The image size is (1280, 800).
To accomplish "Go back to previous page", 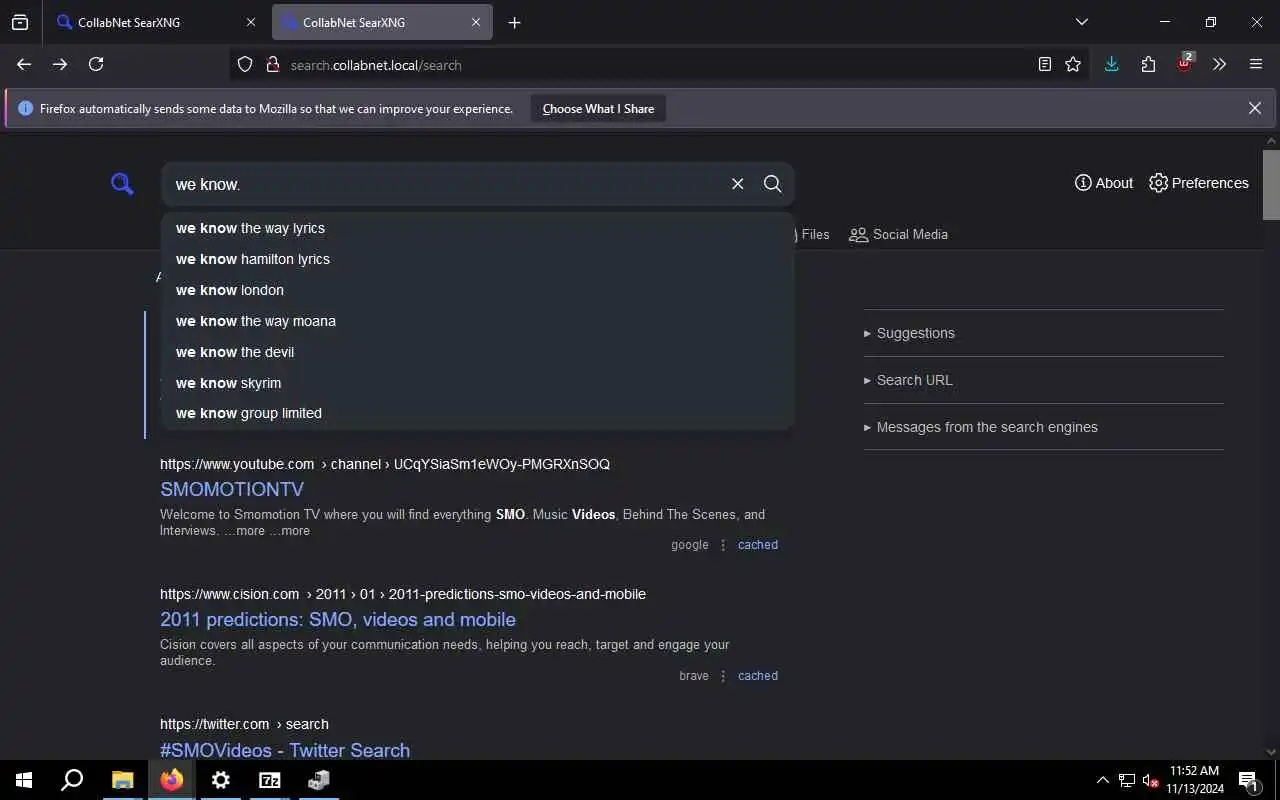I will coord(24,64).
